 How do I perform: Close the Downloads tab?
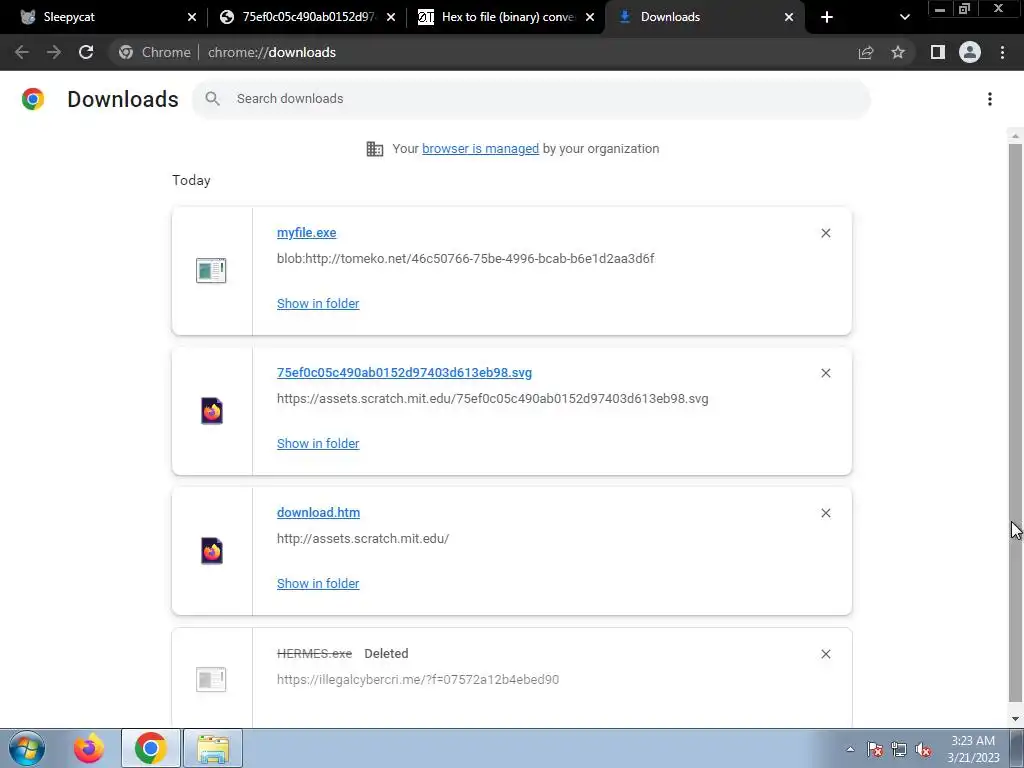[x=789, y=17]
